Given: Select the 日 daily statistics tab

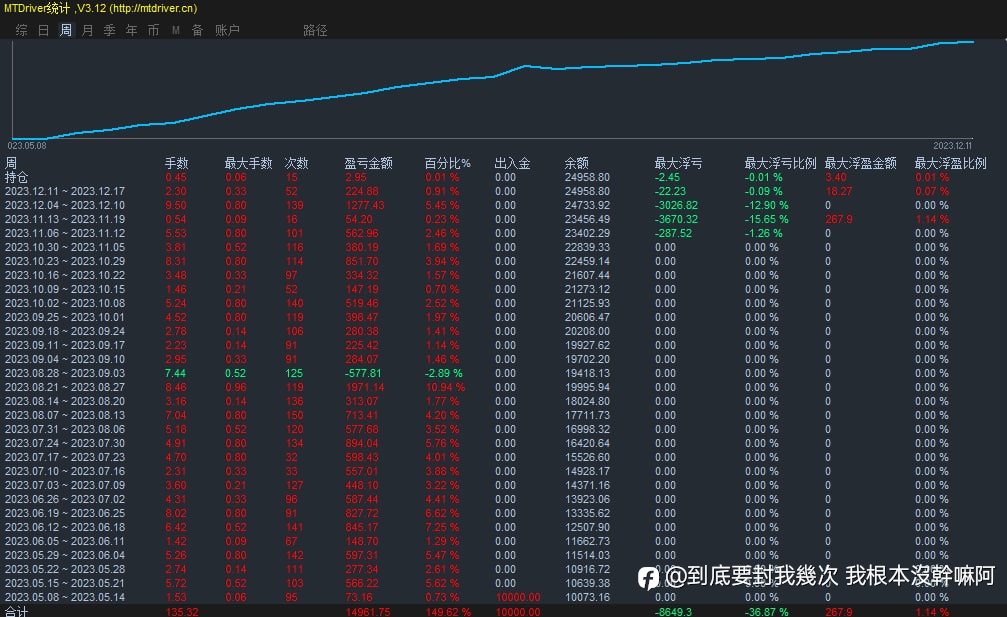Looking at the screenshot, I should click(x=44, y=30).
